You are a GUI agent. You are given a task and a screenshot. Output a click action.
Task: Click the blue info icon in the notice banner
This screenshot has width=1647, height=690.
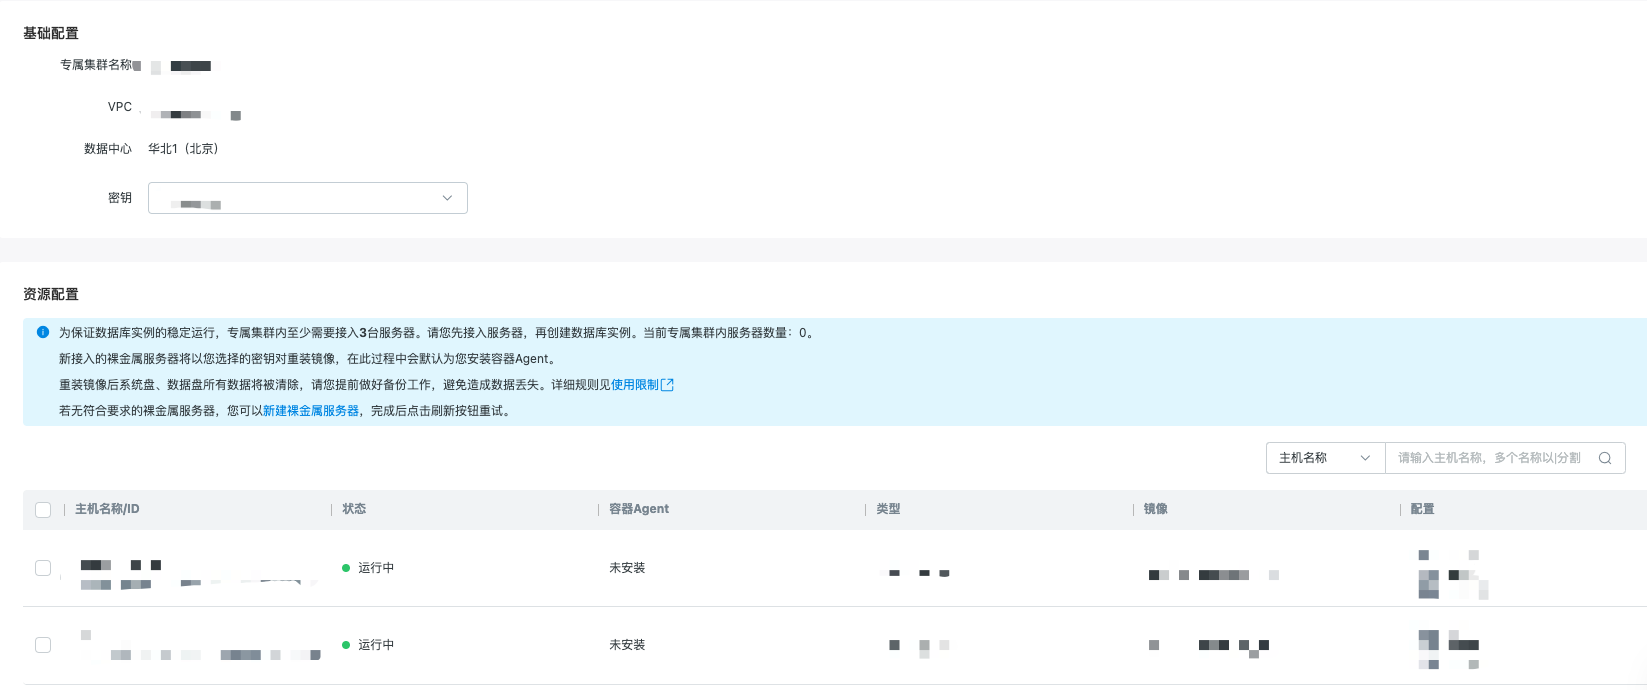click(43, 332)
